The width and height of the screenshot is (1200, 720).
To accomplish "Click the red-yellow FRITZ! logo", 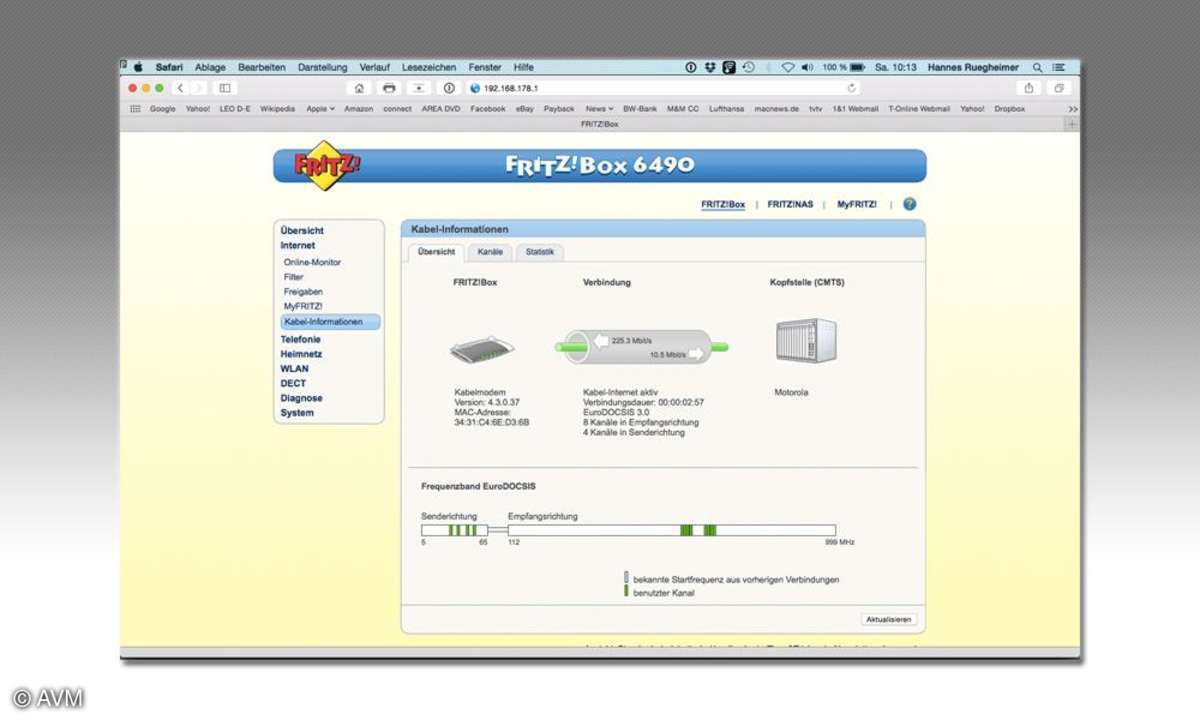I will [x=326, y=166].
